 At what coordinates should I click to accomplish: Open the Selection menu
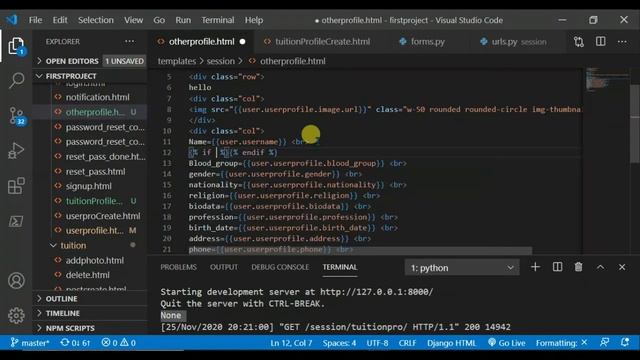click(x=96, y=20)
